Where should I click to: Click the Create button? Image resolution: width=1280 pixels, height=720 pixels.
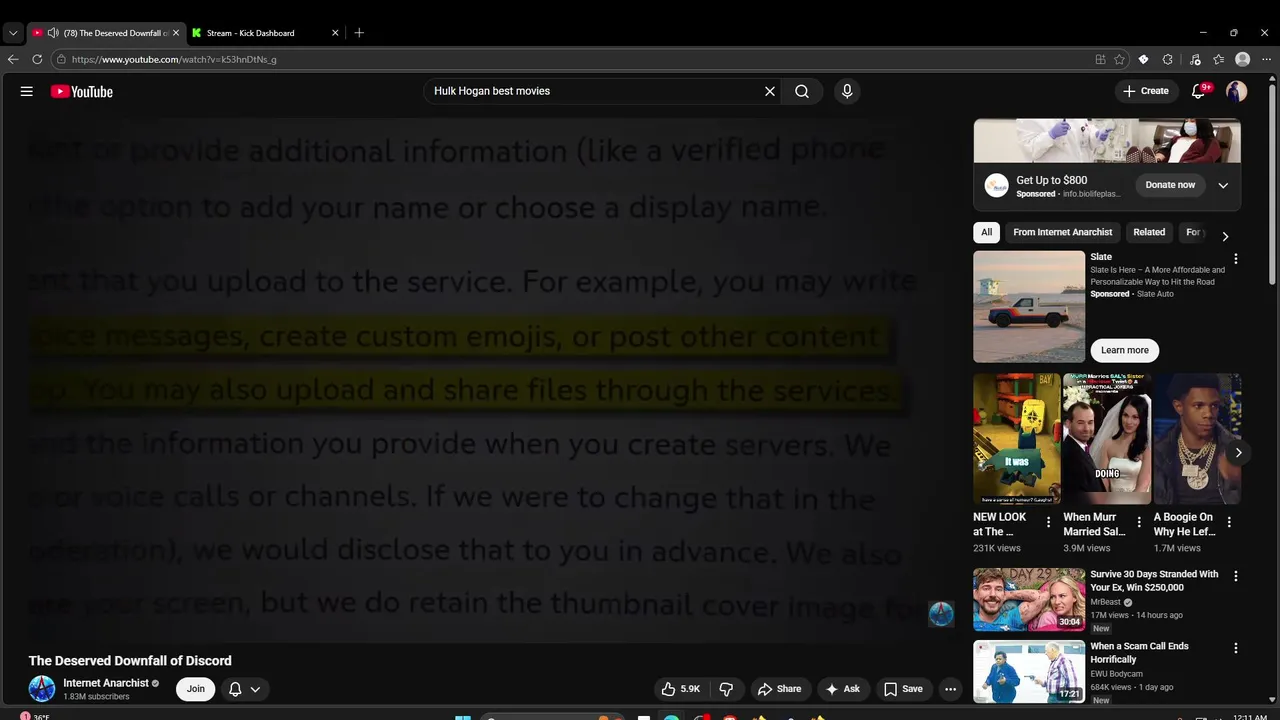point(1146,91)
